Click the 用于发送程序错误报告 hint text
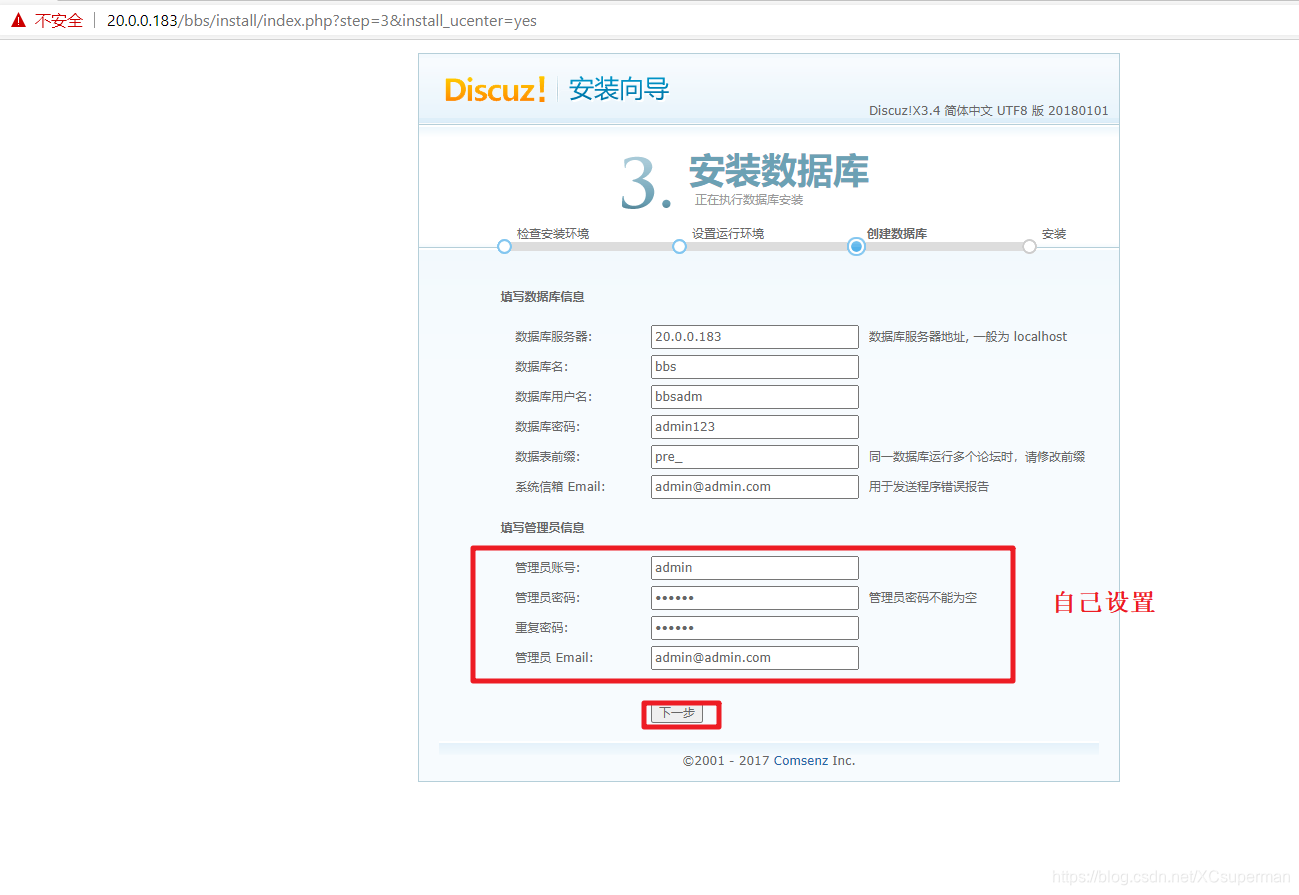The width and height of the screenshot is (1299, 895). pos(929,487)
